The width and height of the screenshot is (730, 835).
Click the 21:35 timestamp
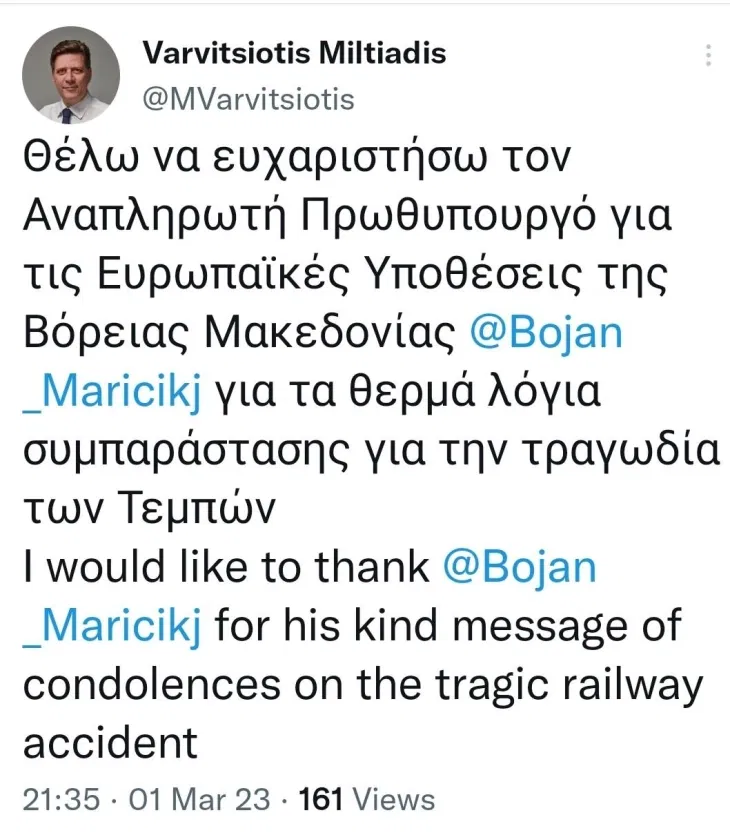(56, 799)
